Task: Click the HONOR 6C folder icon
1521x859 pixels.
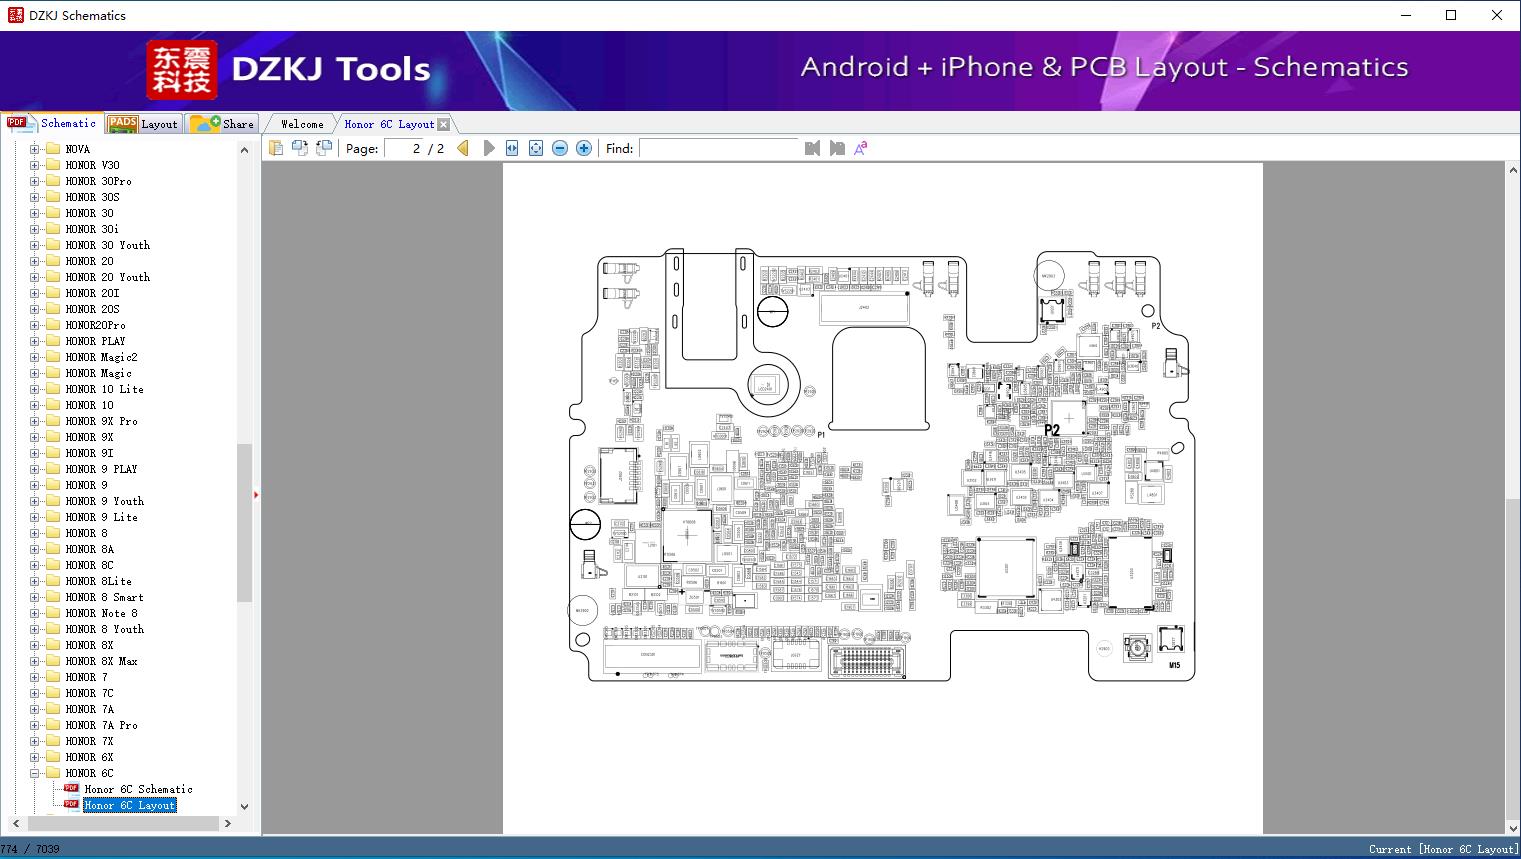Action: (x=53, y=773)
